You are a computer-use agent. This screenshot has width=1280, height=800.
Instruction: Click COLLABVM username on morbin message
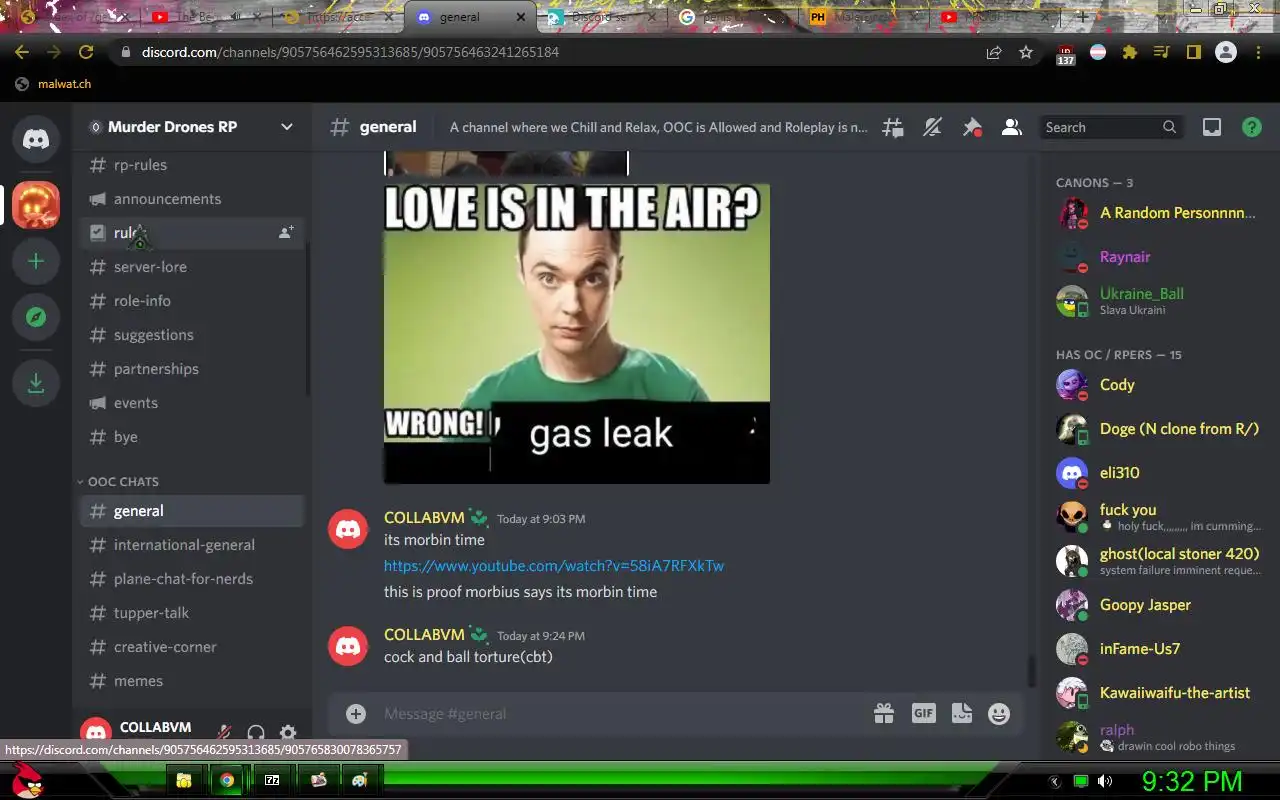click(x=424, y=518)
